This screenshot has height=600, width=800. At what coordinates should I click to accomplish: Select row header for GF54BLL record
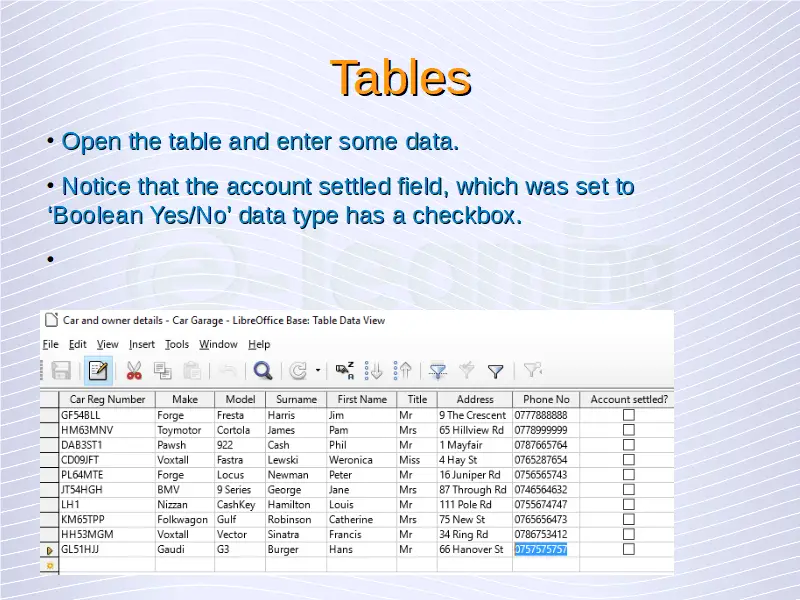(x=49, y=415)
